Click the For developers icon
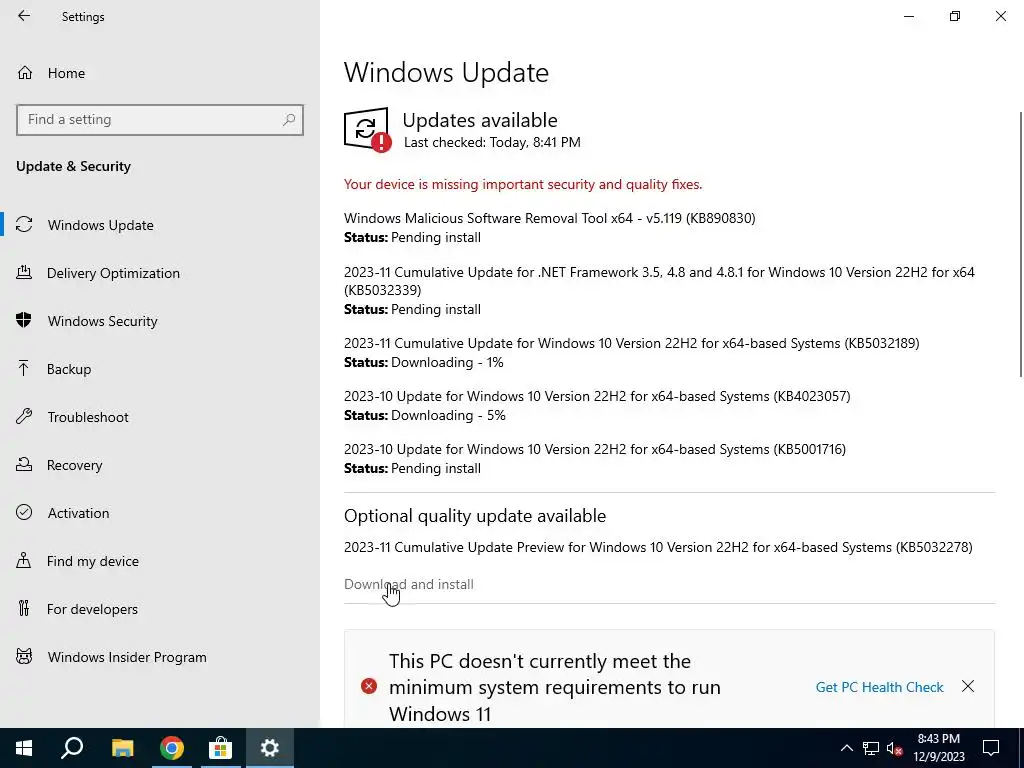This screenshot has height=768, width=1024. click(24, 608)
